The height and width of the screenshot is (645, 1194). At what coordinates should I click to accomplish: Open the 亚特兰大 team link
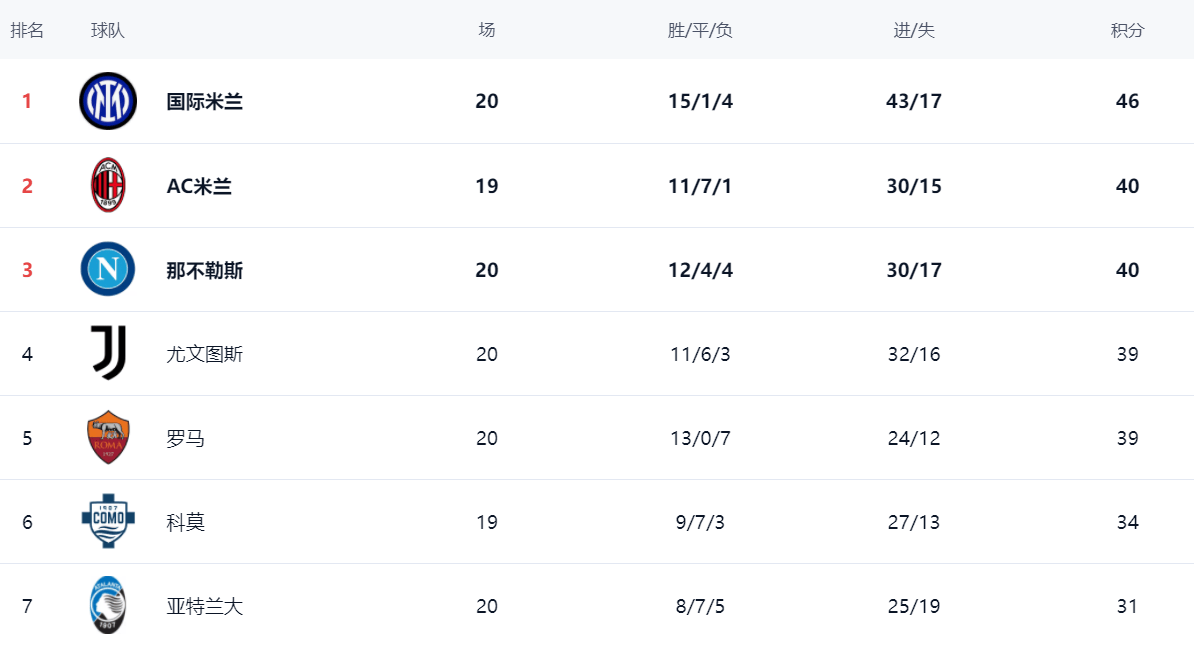(204, 606)
